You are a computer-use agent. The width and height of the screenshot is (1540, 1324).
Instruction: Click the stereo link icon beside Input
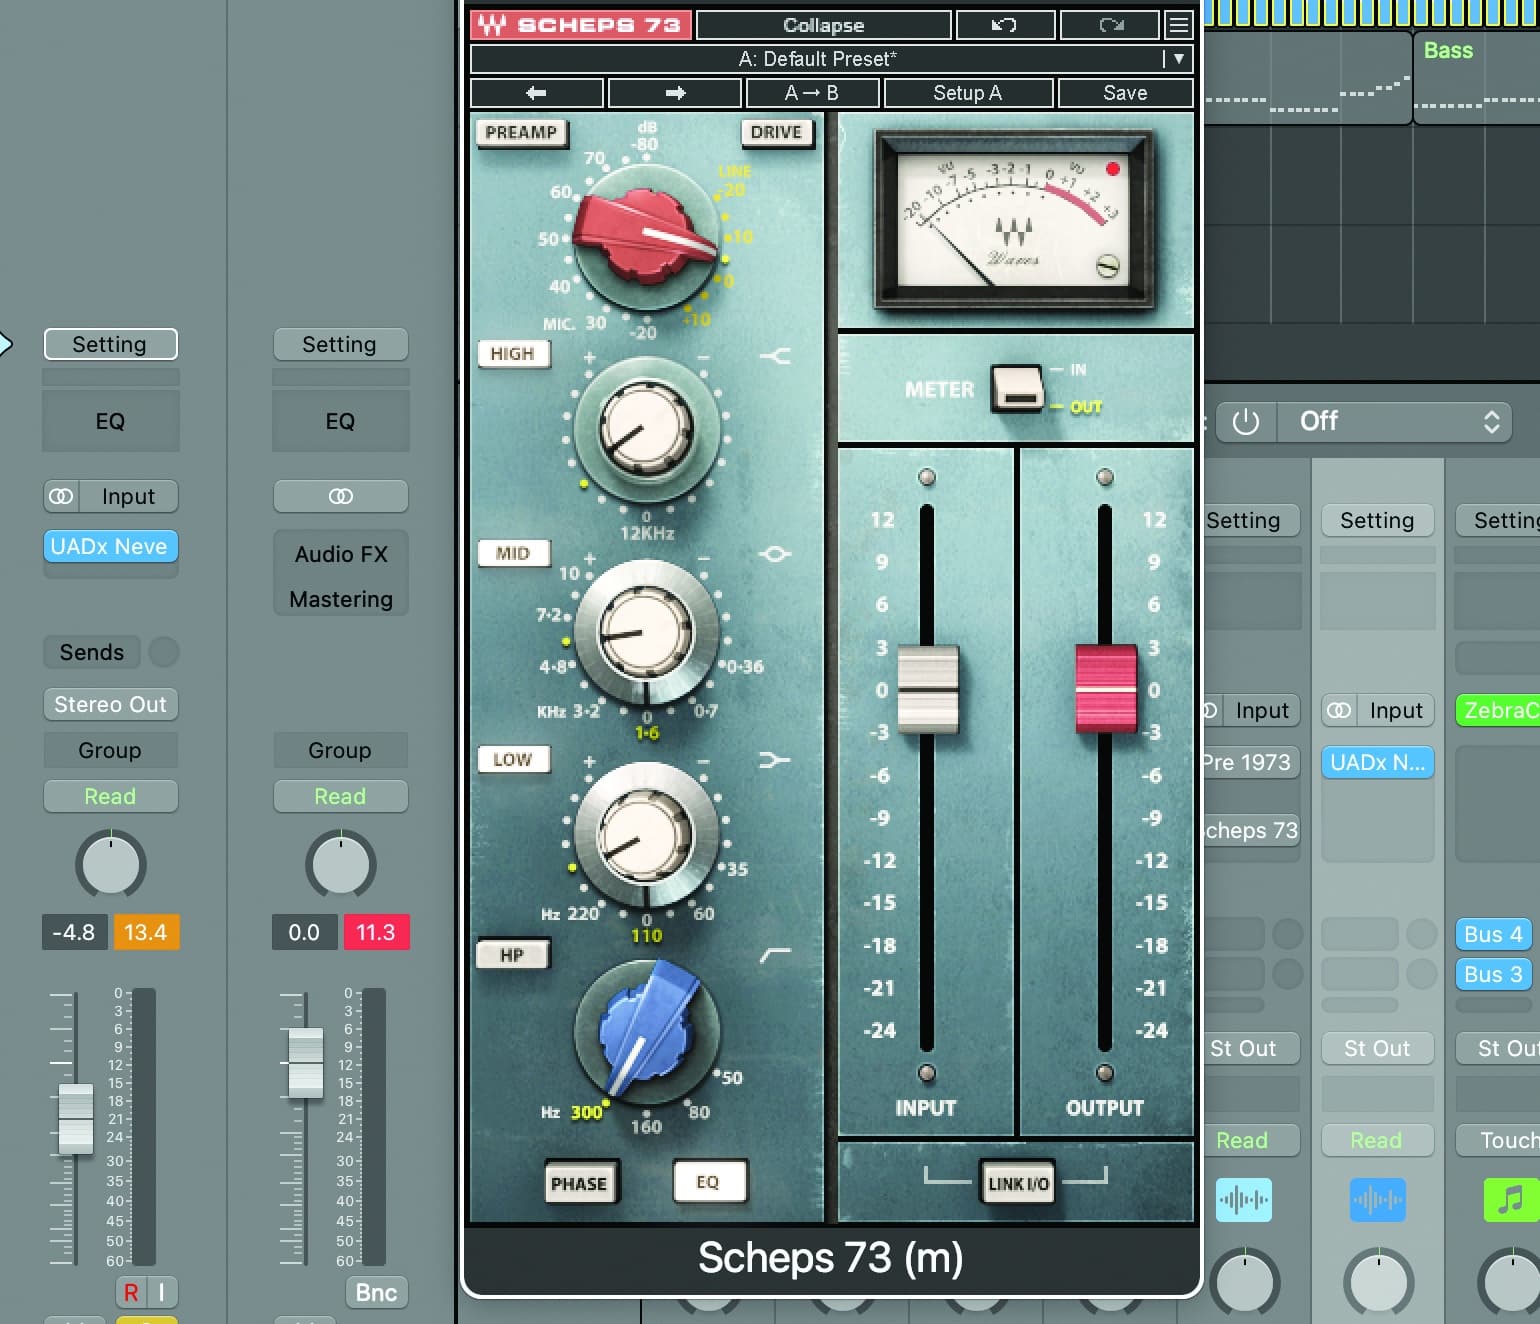(x=62, y=496)
